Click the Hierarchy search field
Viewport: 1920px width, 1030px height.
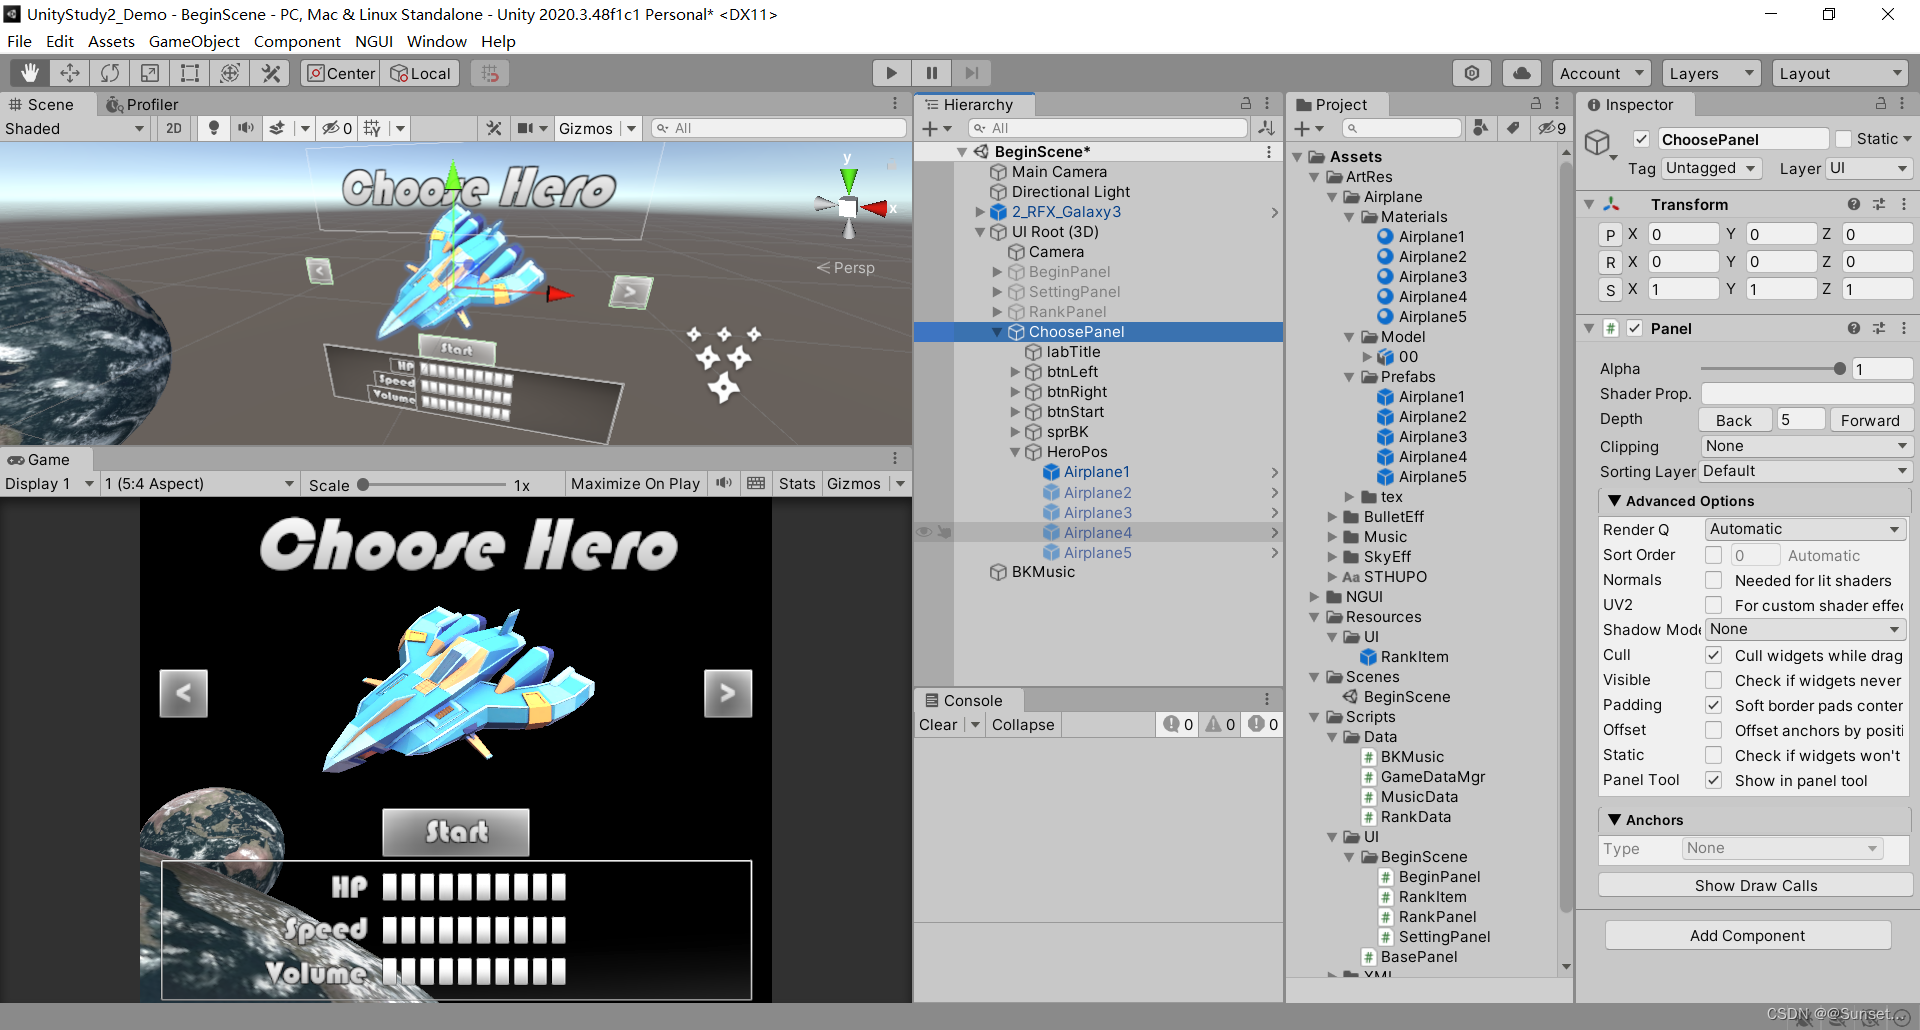point(1108,128)
